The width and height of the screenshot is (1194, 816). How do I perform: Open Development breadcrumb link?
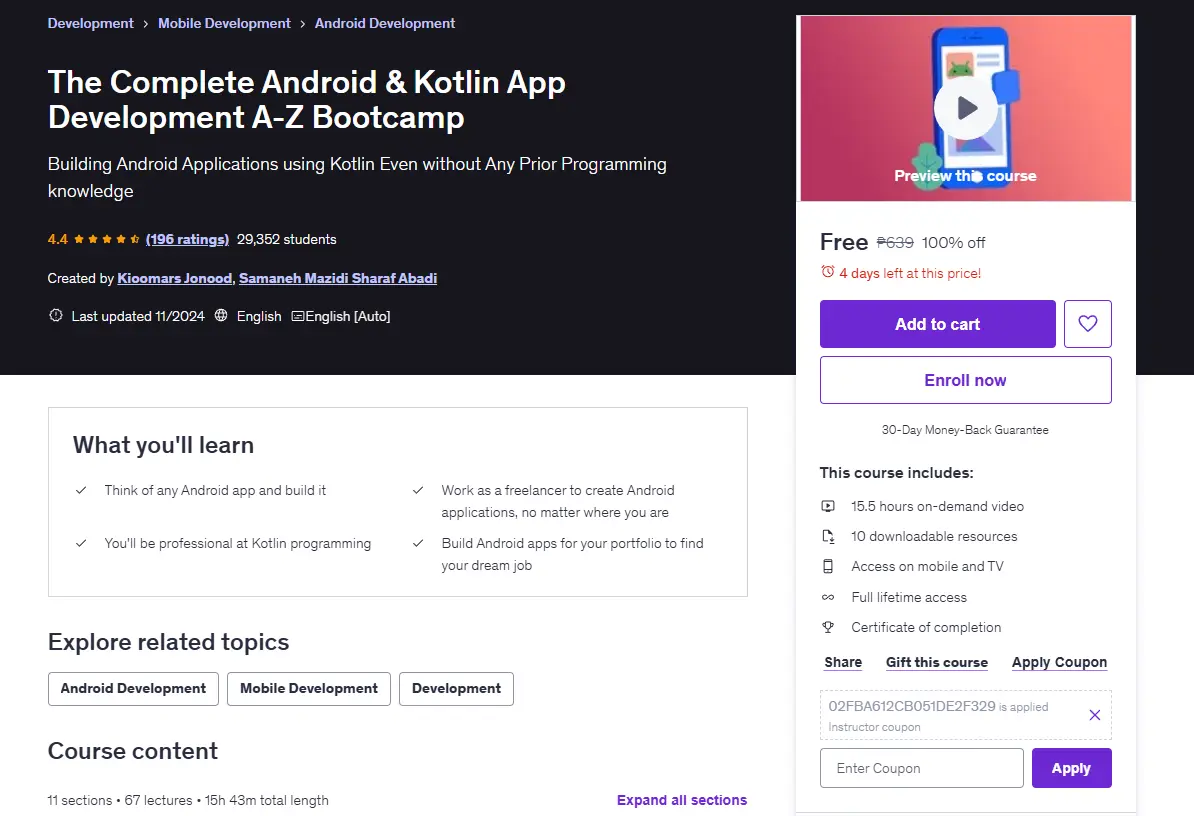(x=91, y=24)
